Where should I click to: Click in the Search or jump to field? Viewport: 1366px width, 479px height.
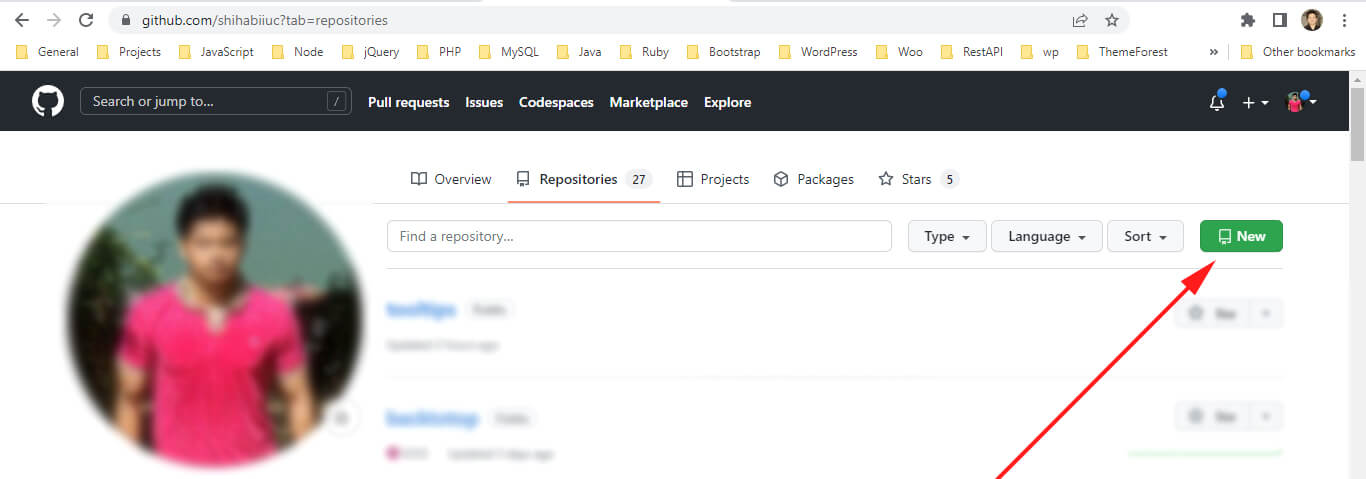coord(216,101)
